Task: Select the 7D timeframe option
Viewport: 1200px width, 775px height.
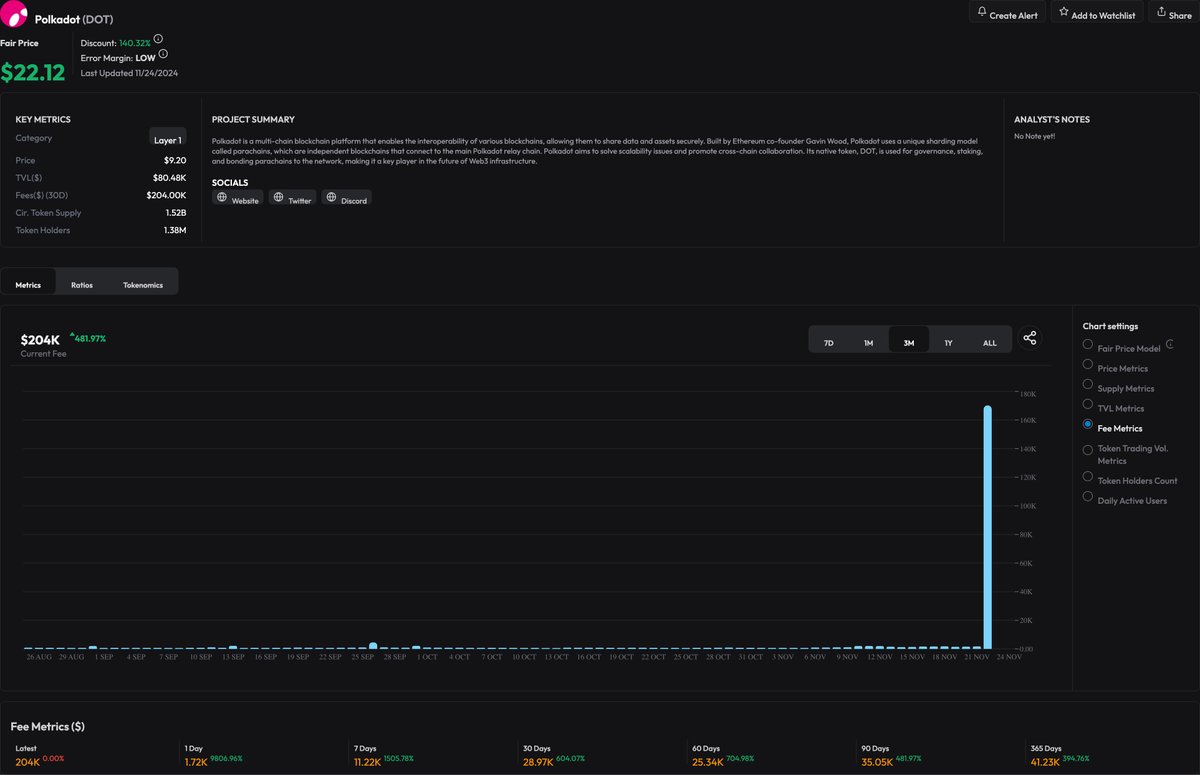Action: click(828, 341)
